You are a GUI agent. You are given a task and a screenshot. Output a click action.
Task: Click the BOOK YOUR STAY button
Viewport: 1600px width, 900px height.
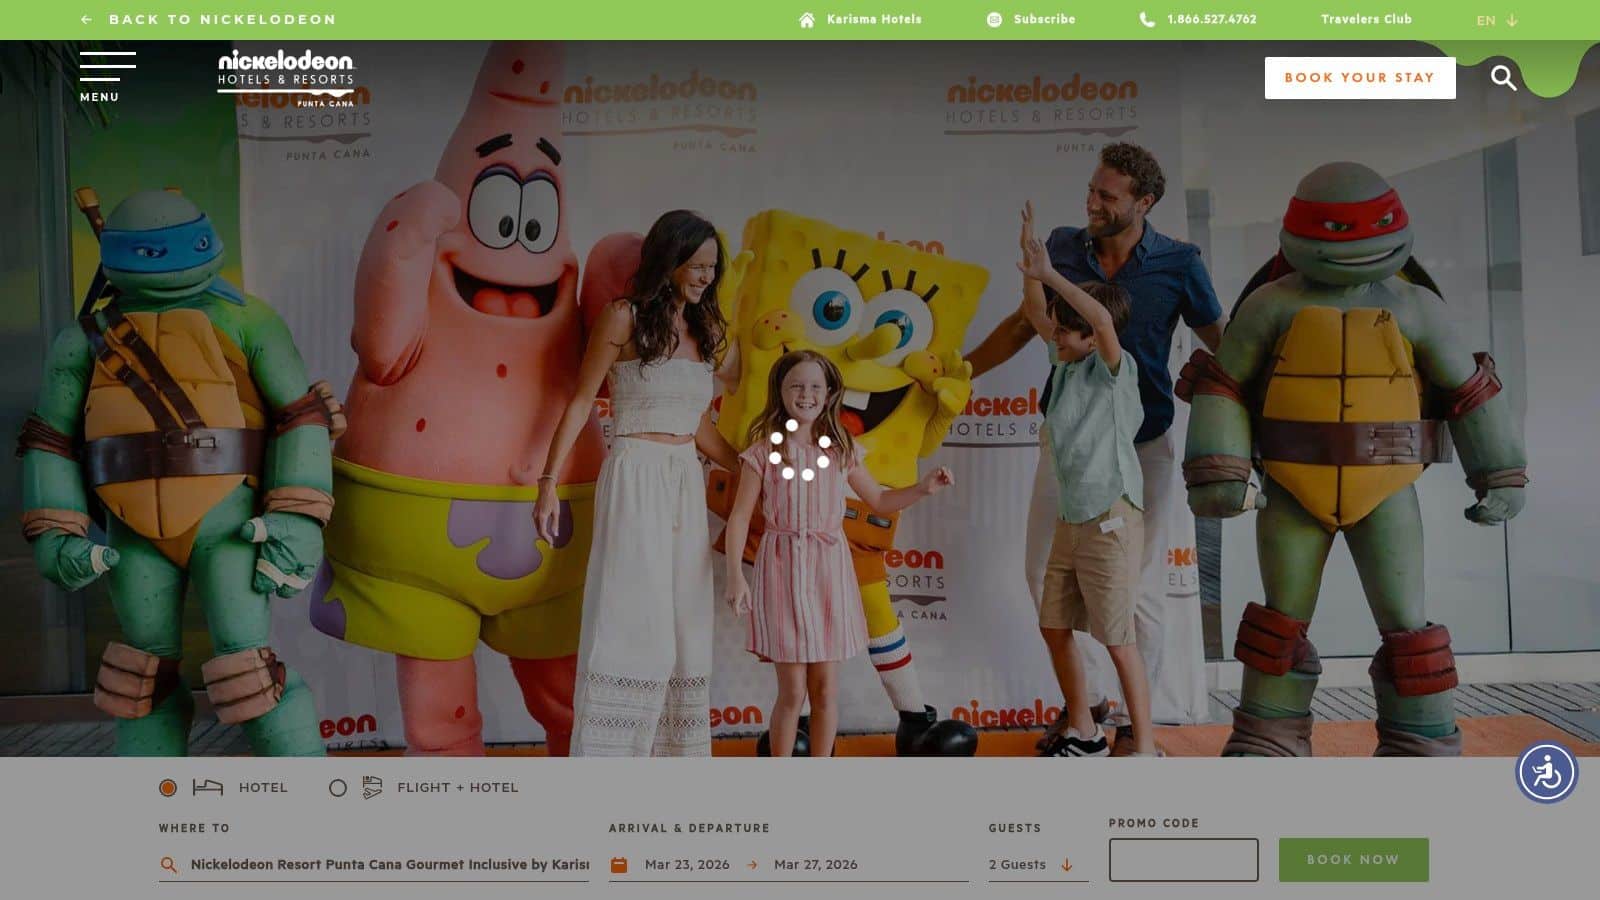(1360, 77)
